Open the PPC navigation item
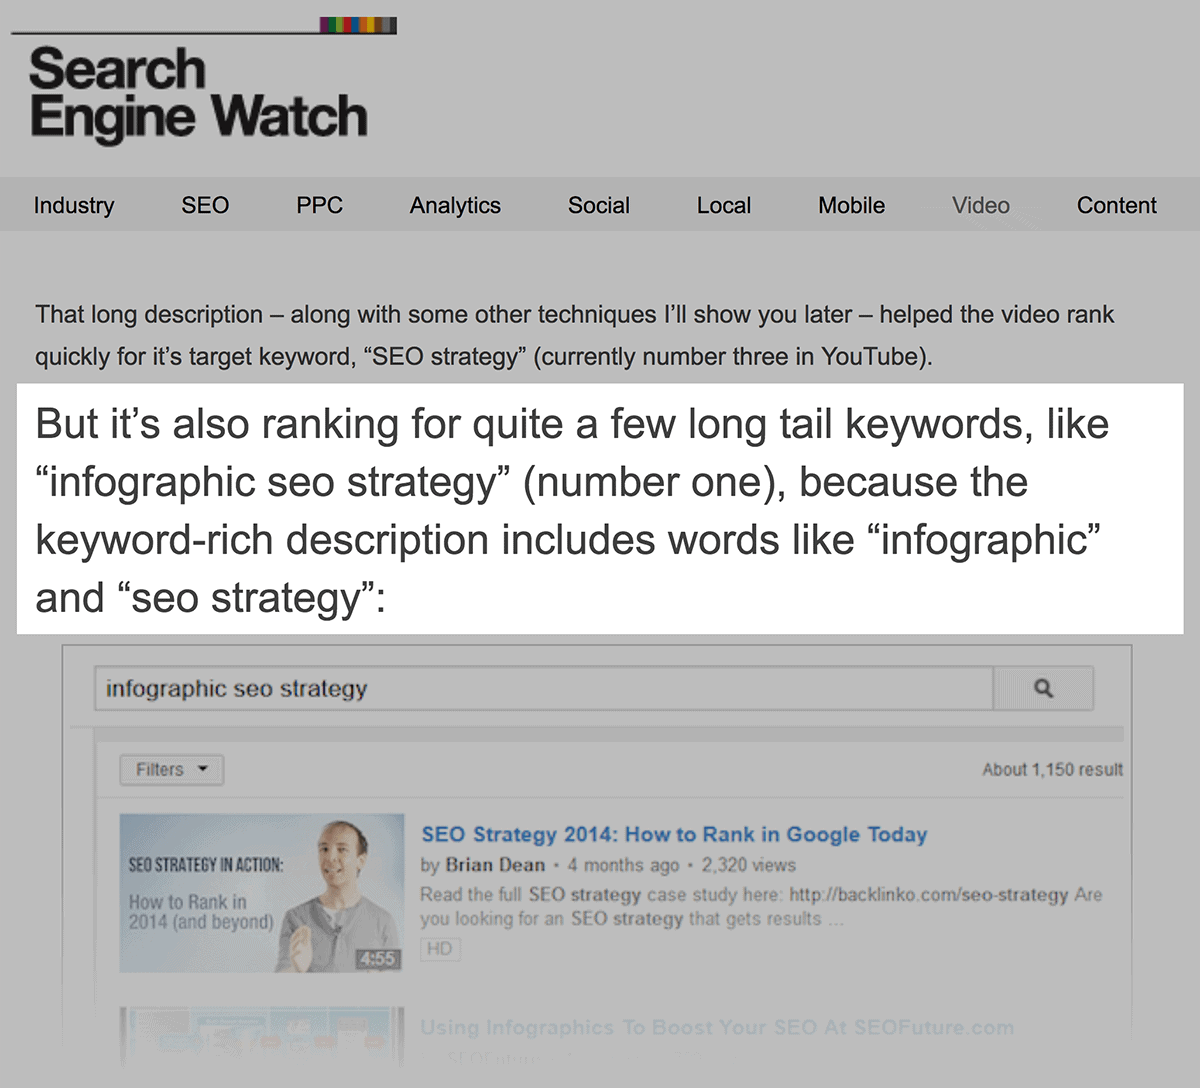The image size is (1200, 1088). click(x=319, y=205)
